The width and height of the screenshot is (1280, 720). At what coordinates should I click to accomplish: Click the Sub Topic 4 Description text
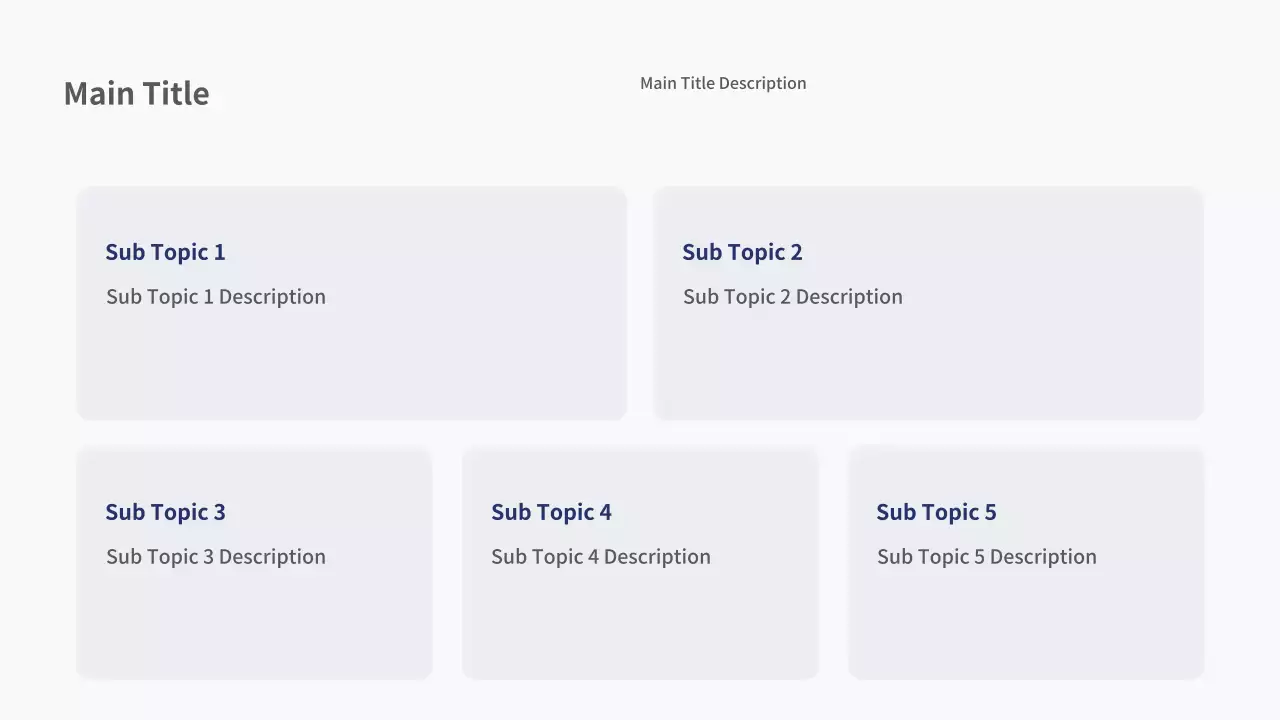[x=600, y=557]
